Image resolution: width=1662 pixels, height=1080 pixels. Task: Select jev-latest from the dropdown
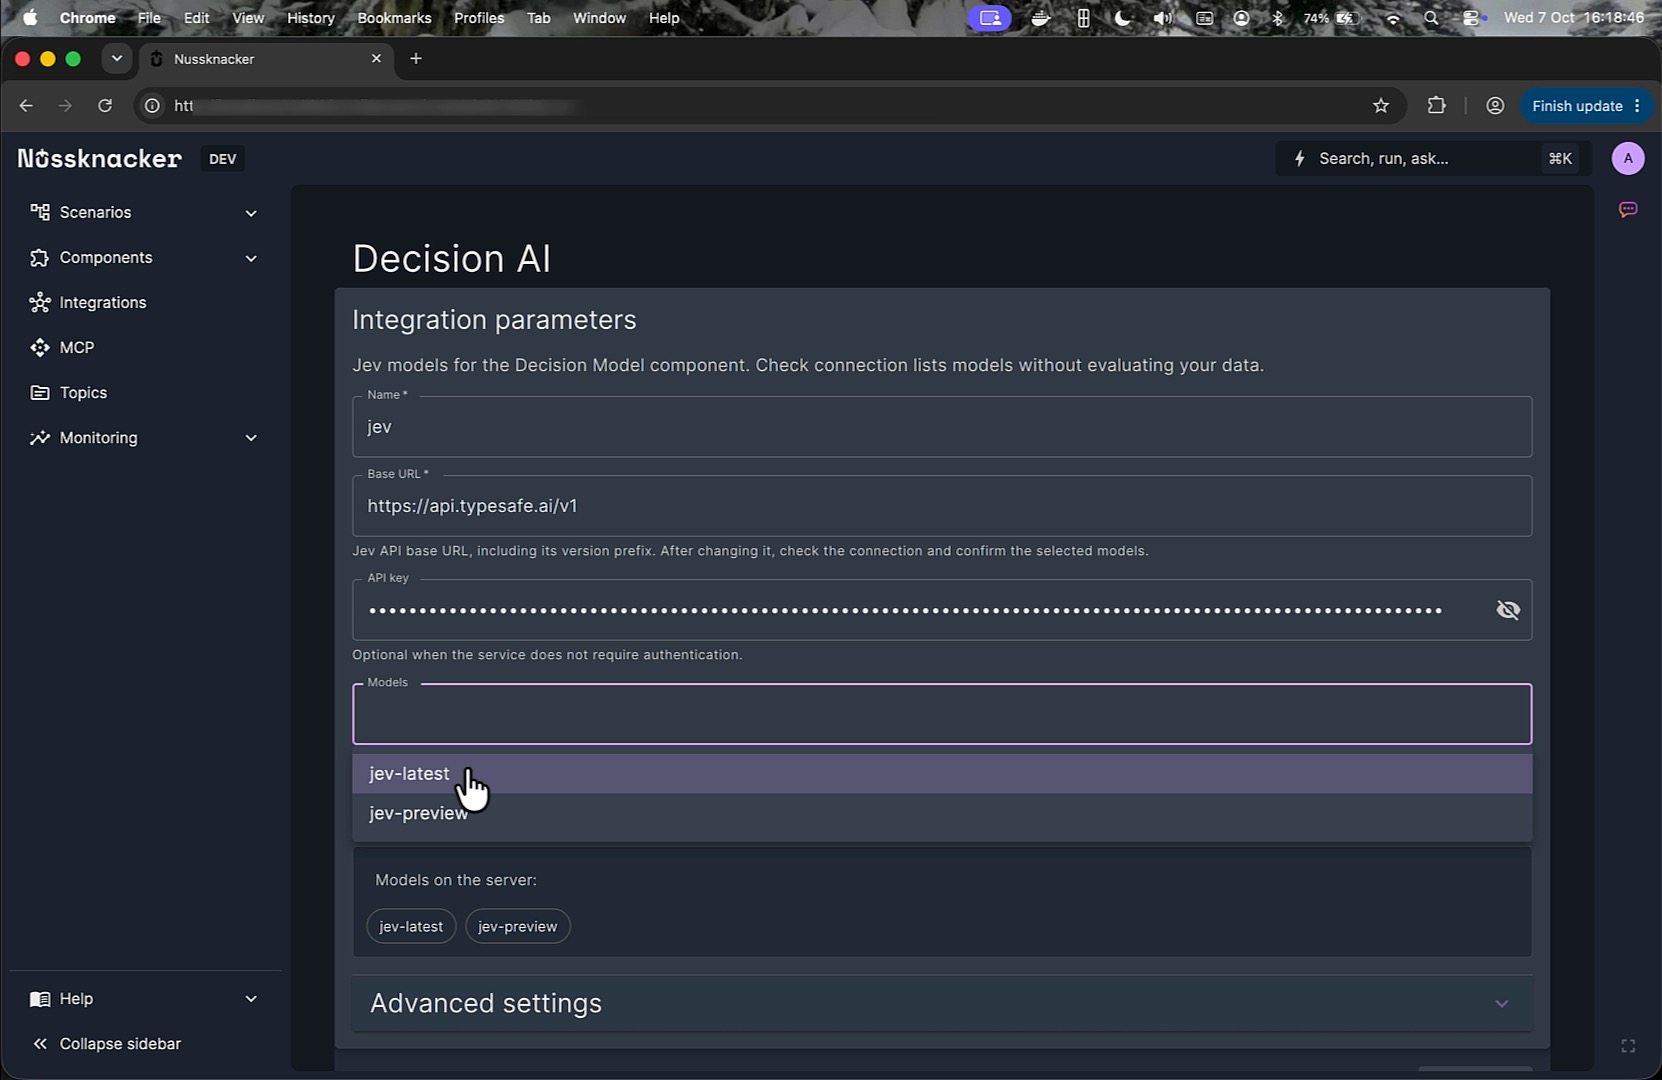point(942,774)
